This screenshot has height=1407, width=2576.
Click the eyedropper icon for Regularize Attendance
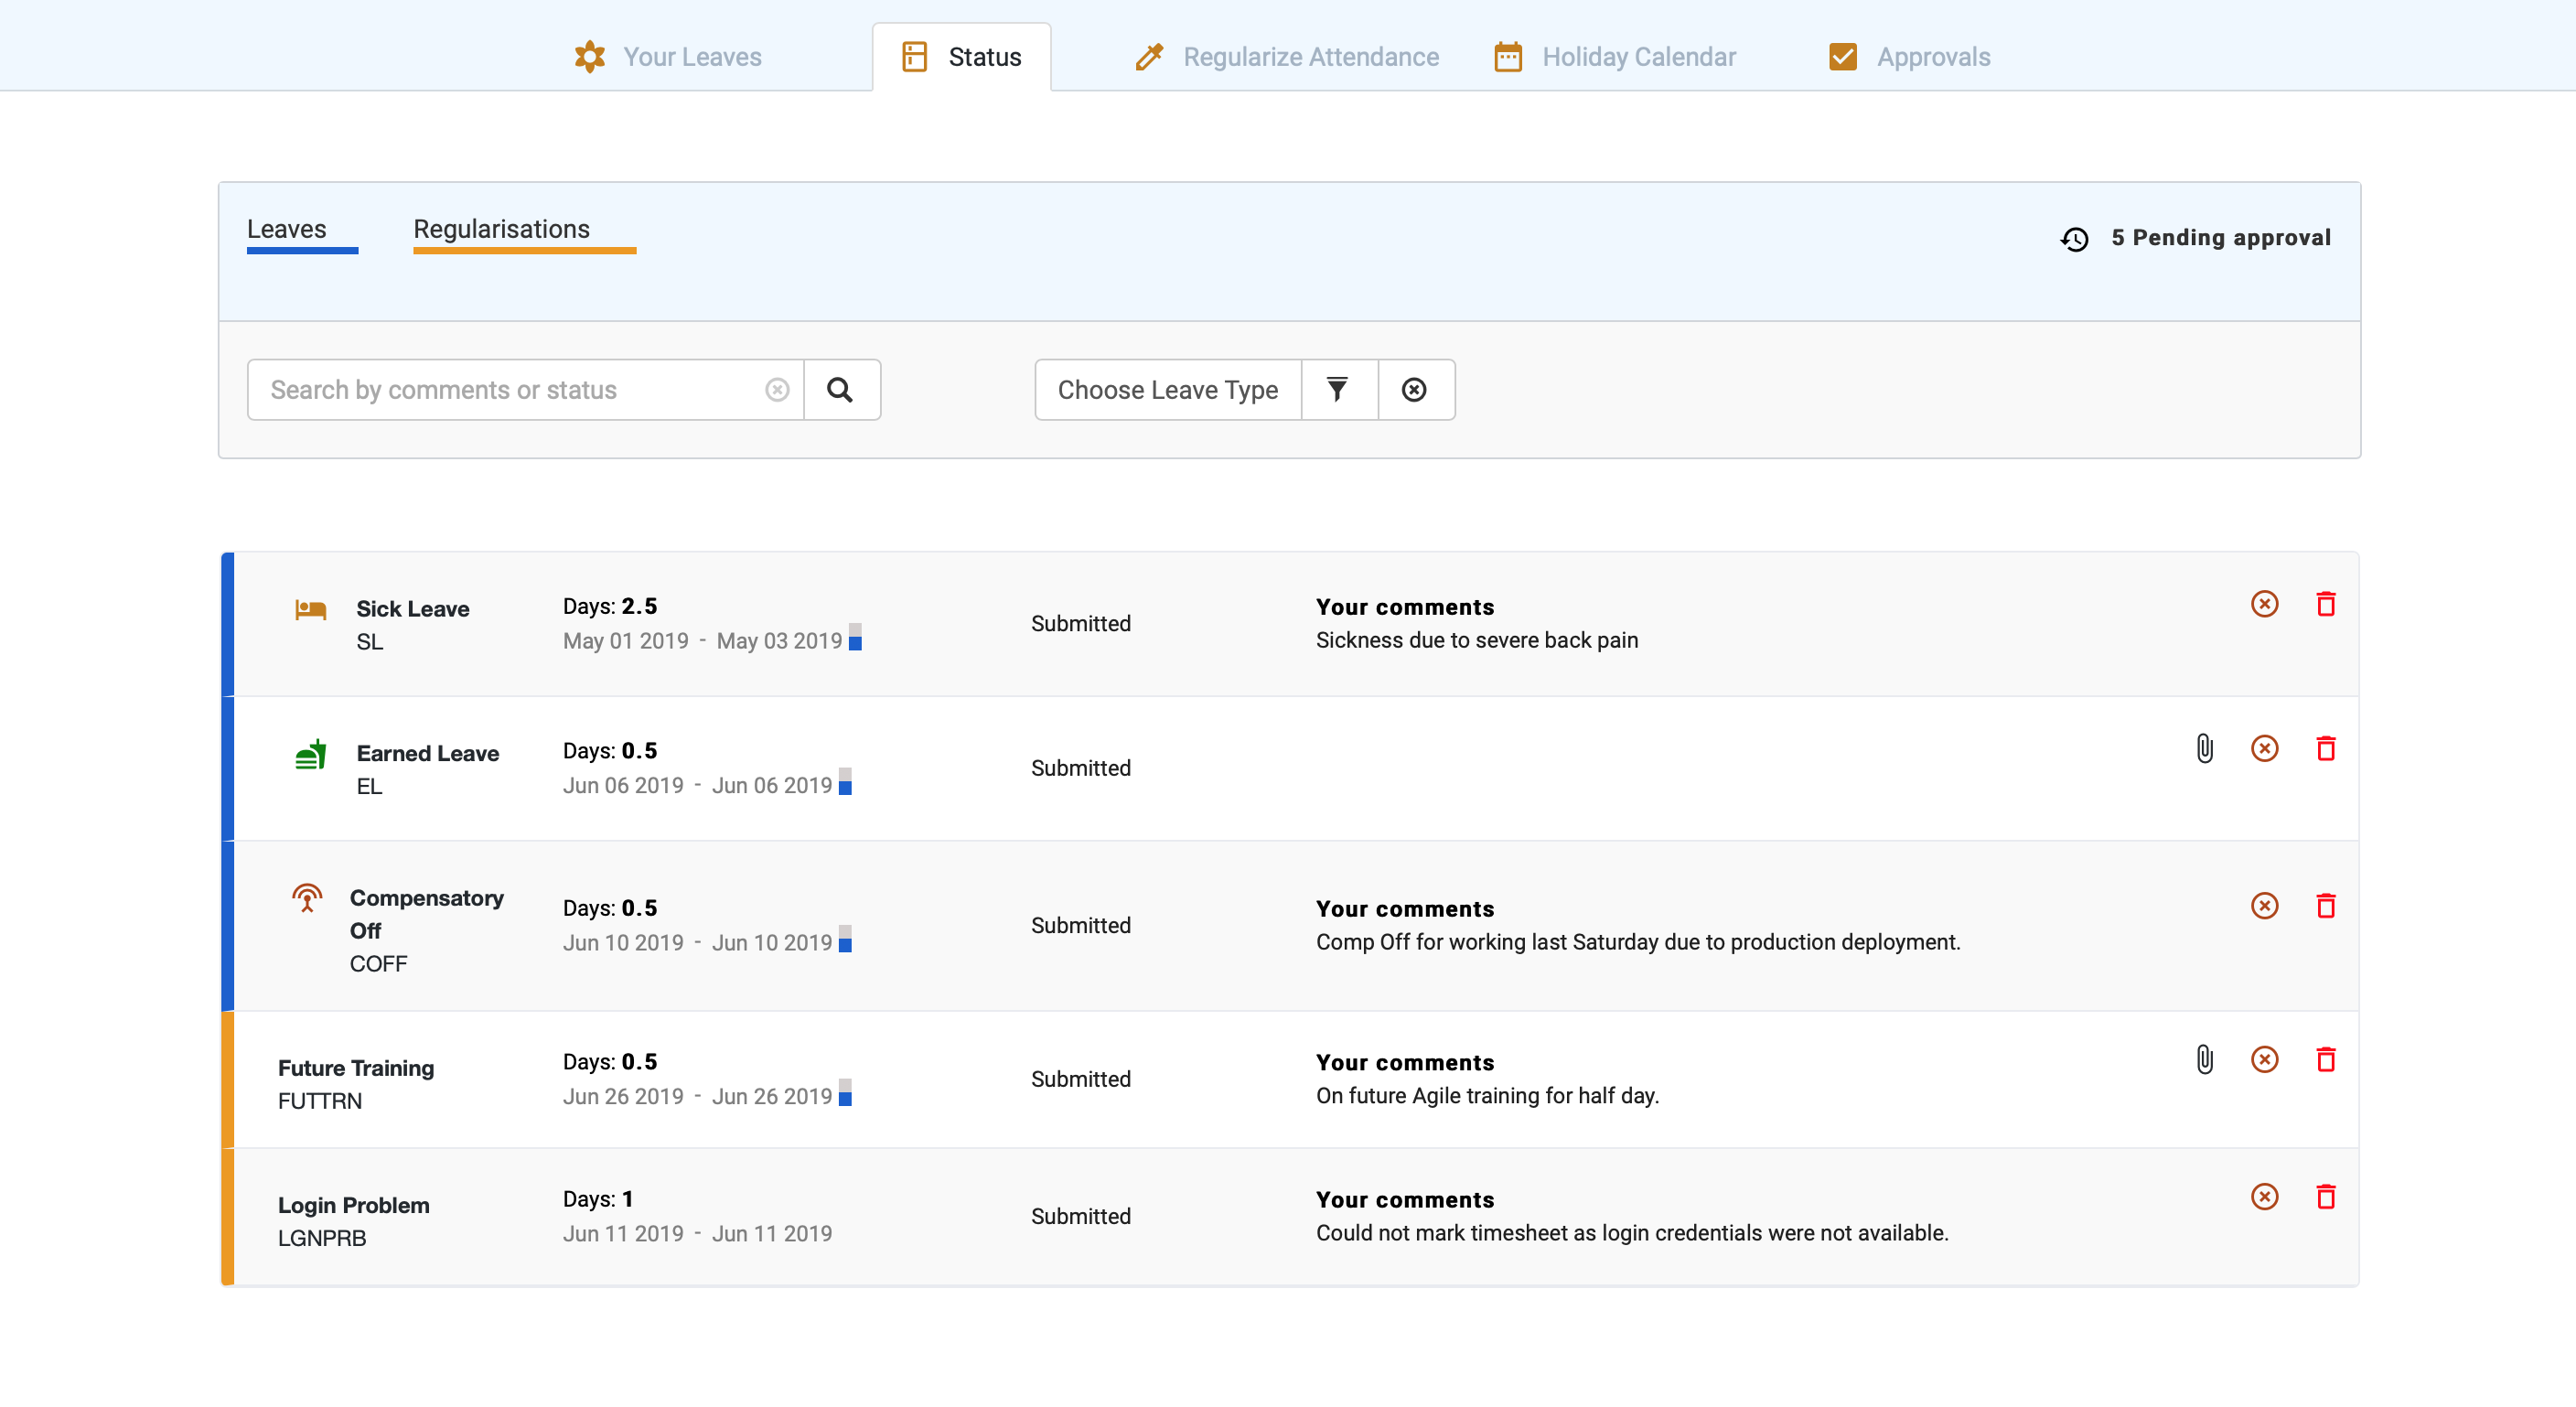coord(1150,57)
